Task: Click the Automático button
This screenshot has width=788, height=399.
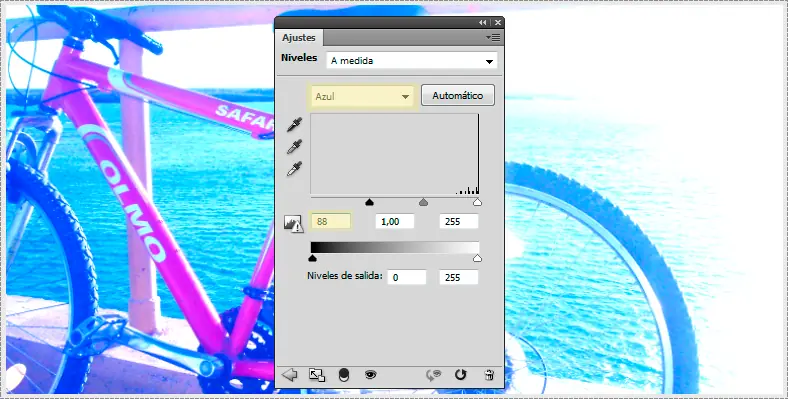Action: click(458, 95)
